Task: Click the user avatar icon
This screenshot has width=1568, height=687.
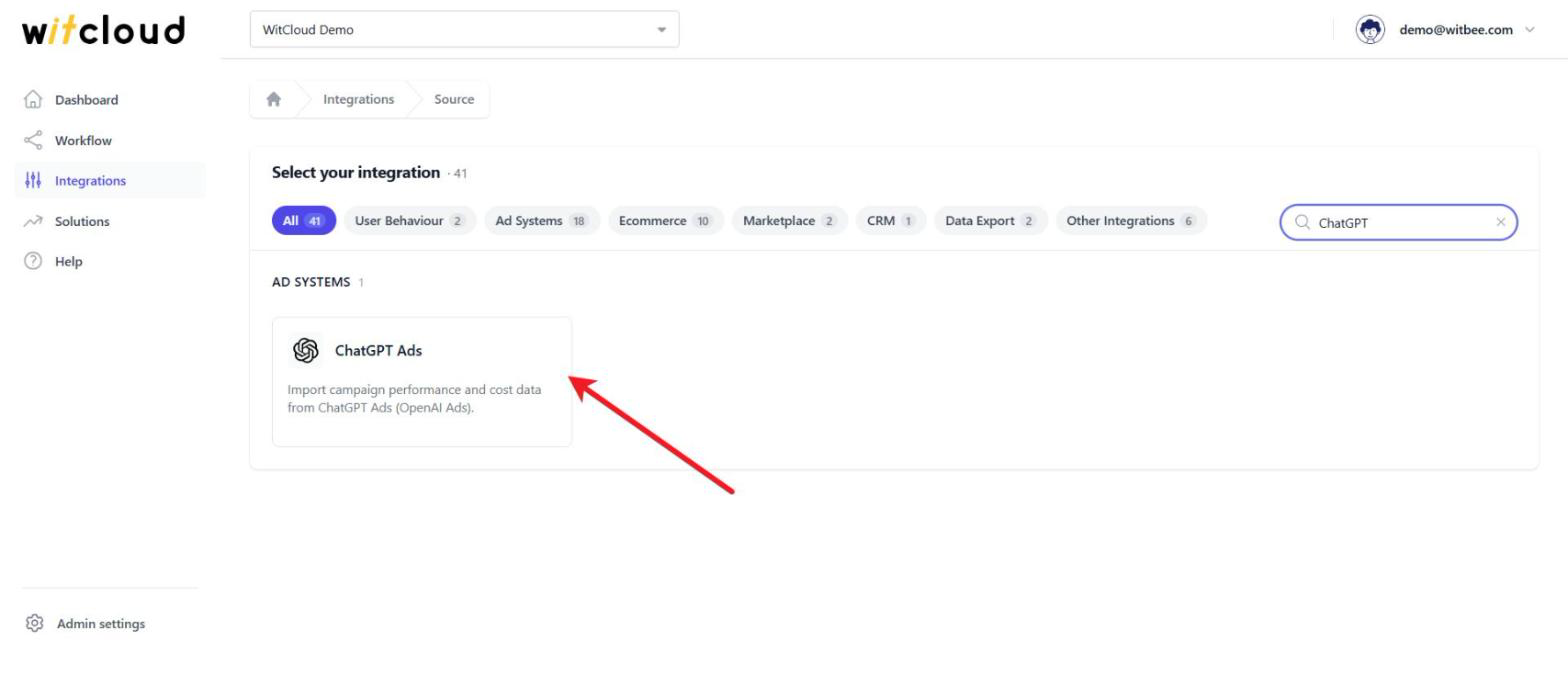Action: (1369, 29)
